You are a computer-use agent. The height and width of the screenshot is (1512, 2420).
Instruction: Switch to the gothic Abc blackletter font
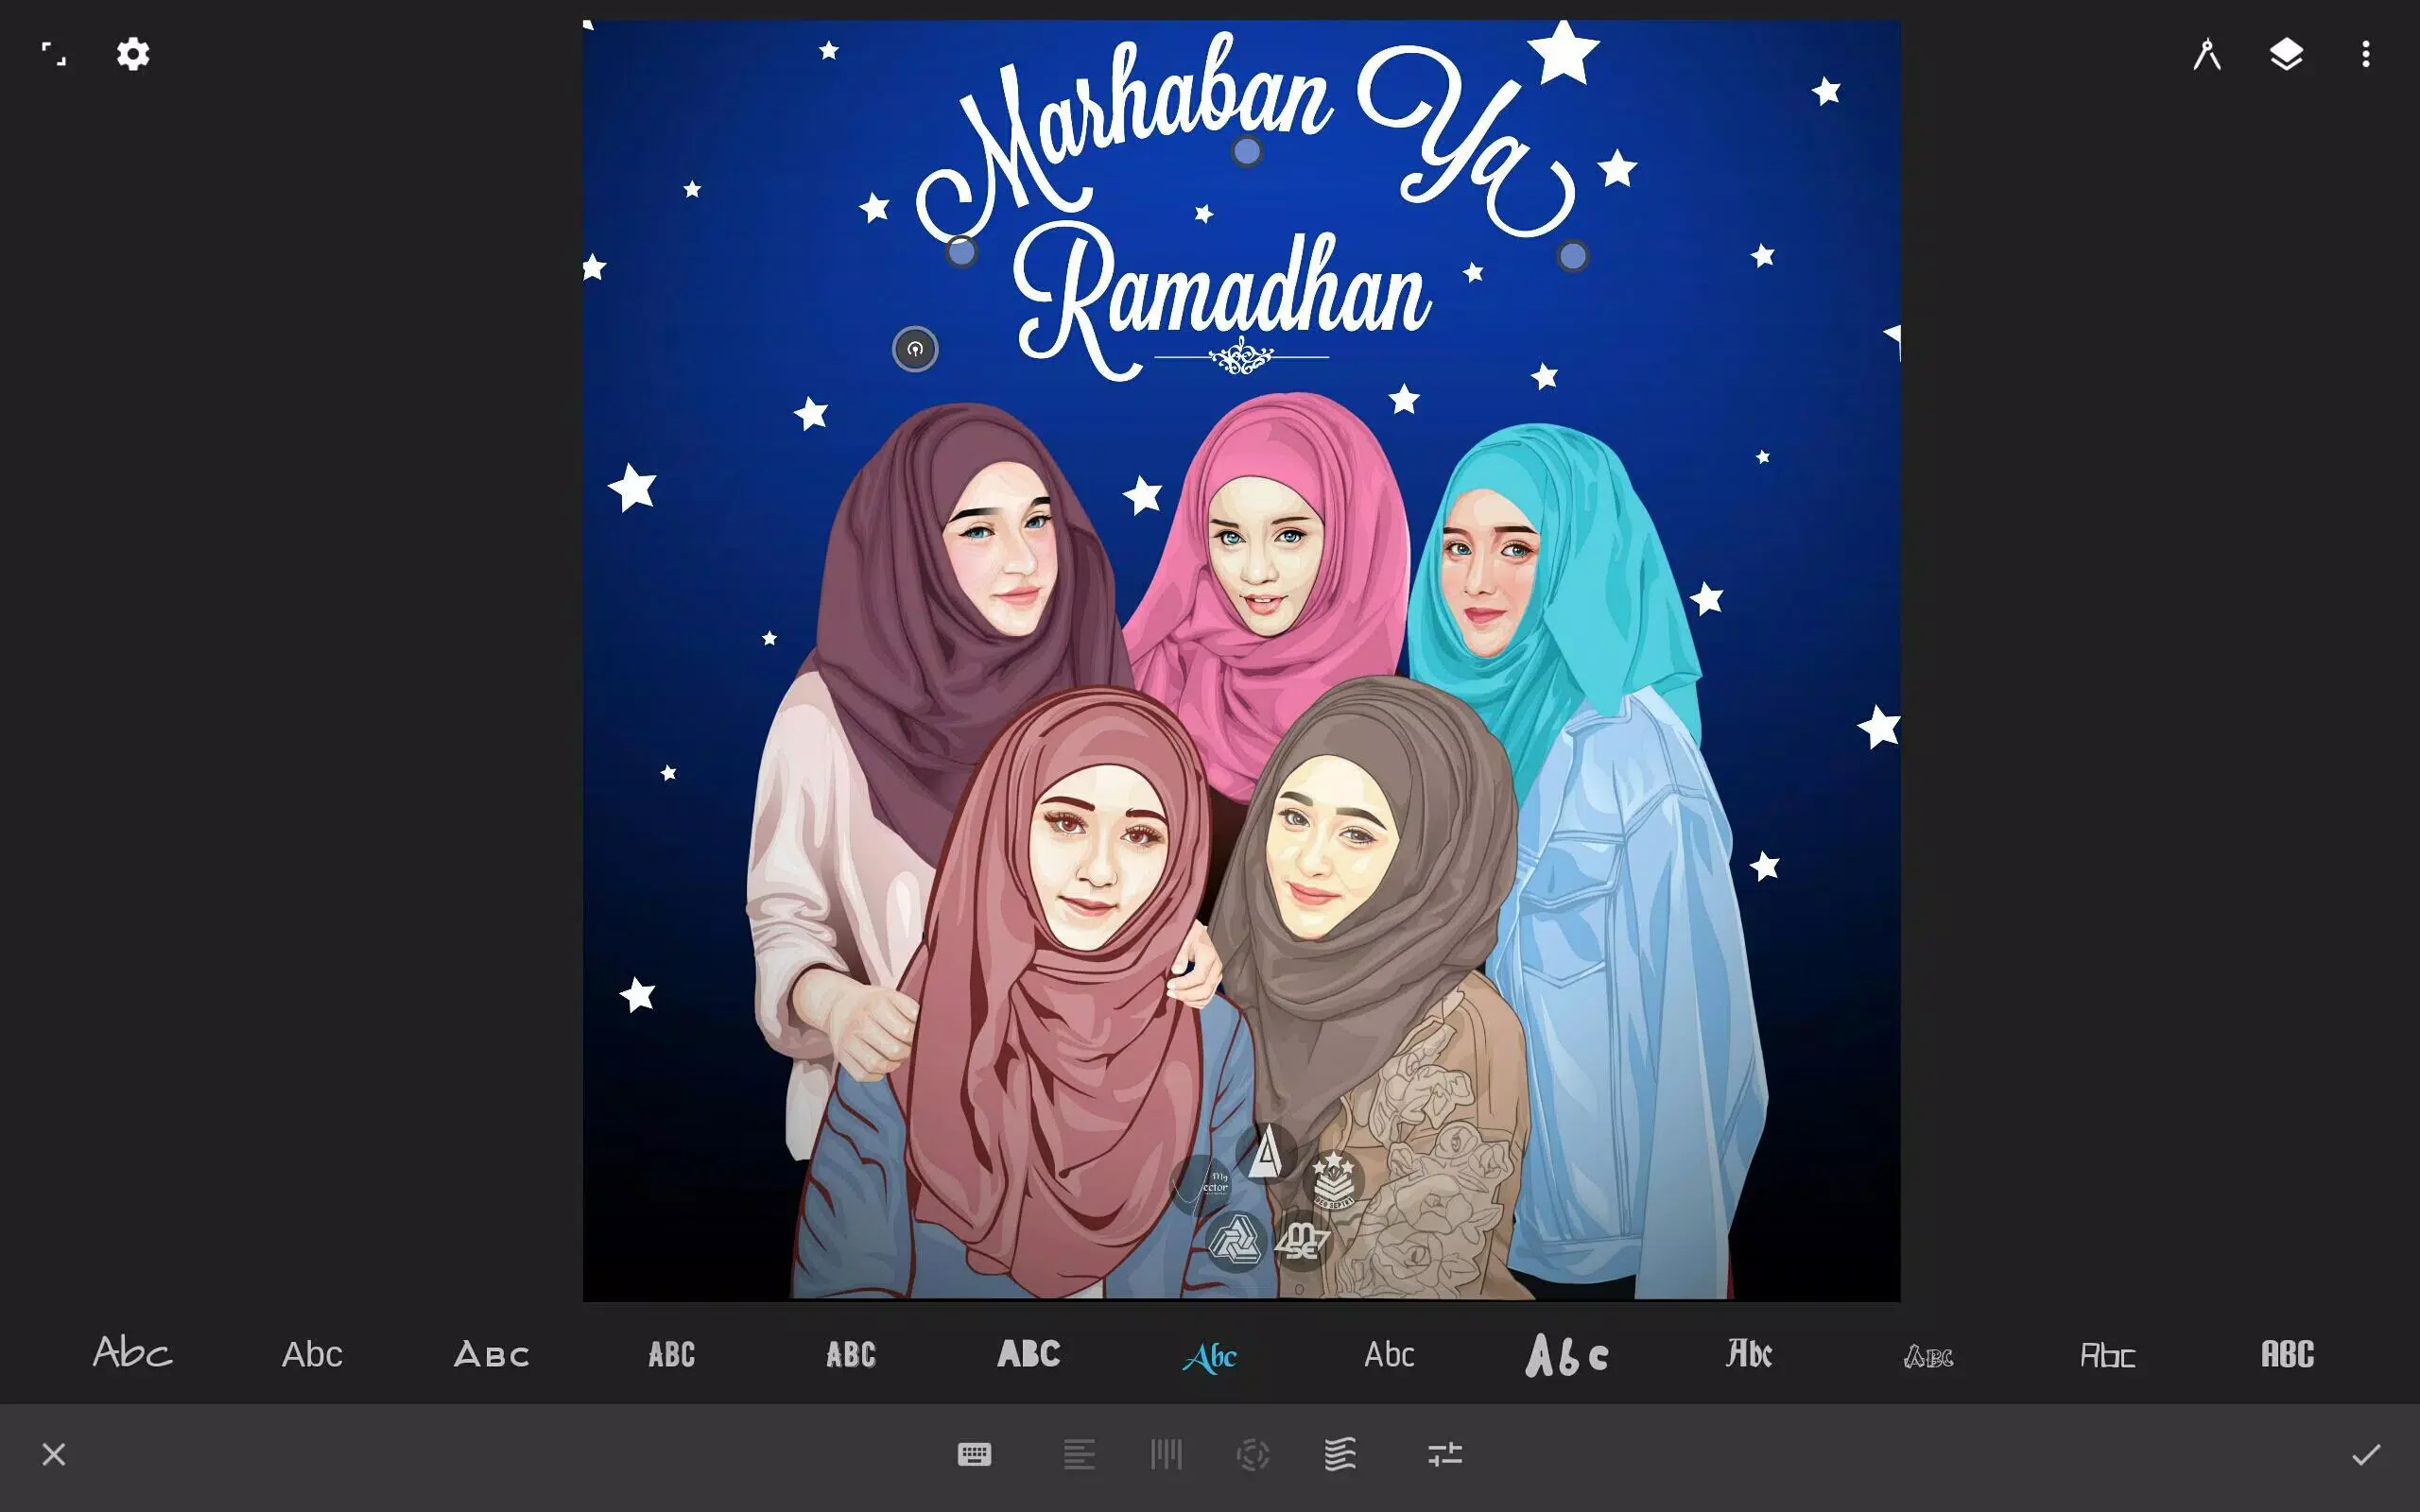1748,1355
